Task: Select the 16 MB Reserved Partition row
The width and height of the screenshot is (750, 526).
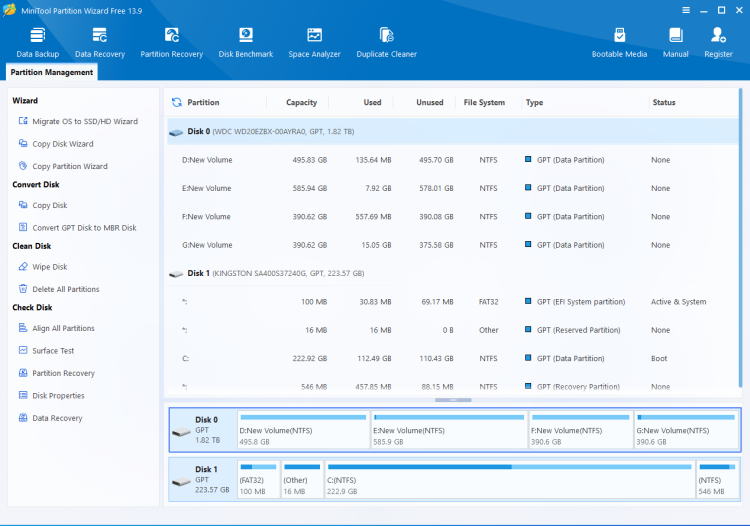Action: click(452, 330)
